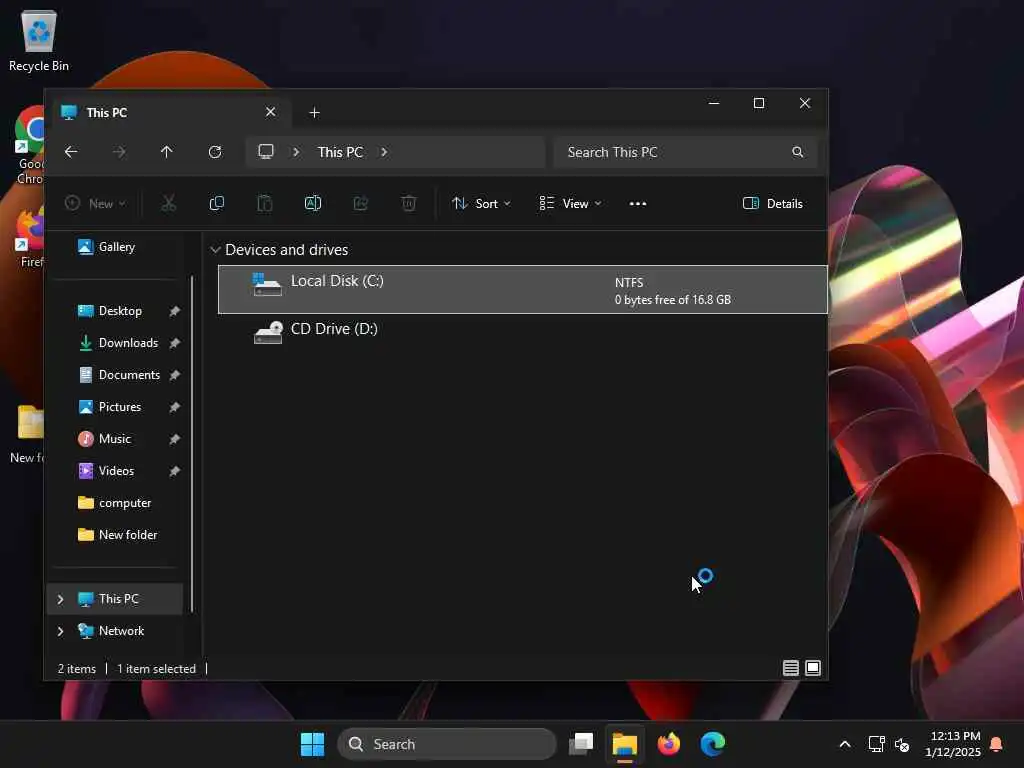
Task: Open the computer folder in the sidebar
Action: pos(125,503)
